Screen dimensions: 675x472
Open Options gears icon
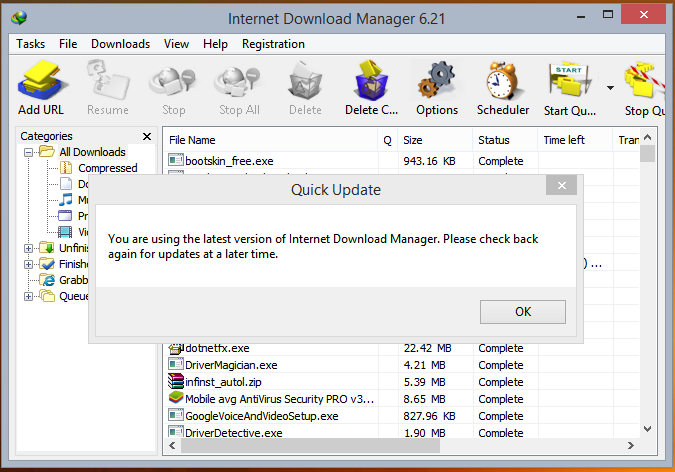(437, 80)
